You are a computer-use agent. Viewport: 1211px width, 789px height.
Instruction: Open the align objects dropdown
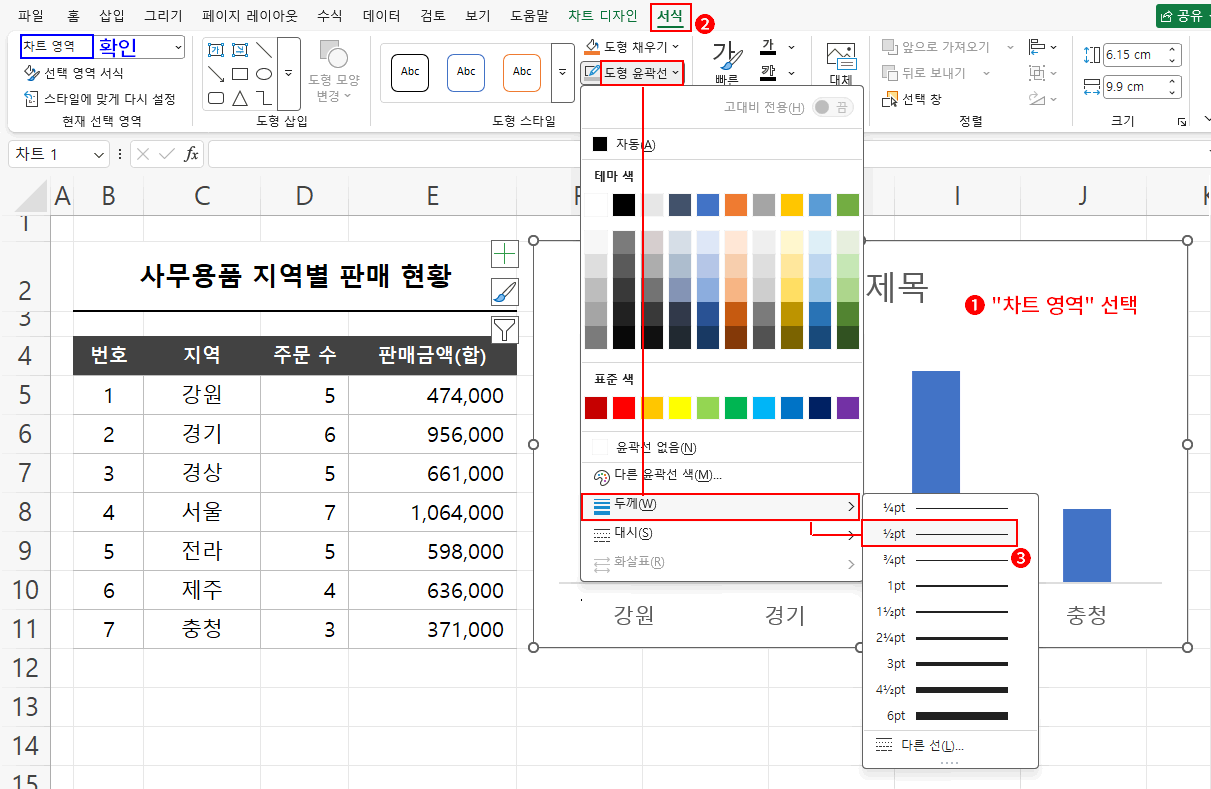point(1044,47)
